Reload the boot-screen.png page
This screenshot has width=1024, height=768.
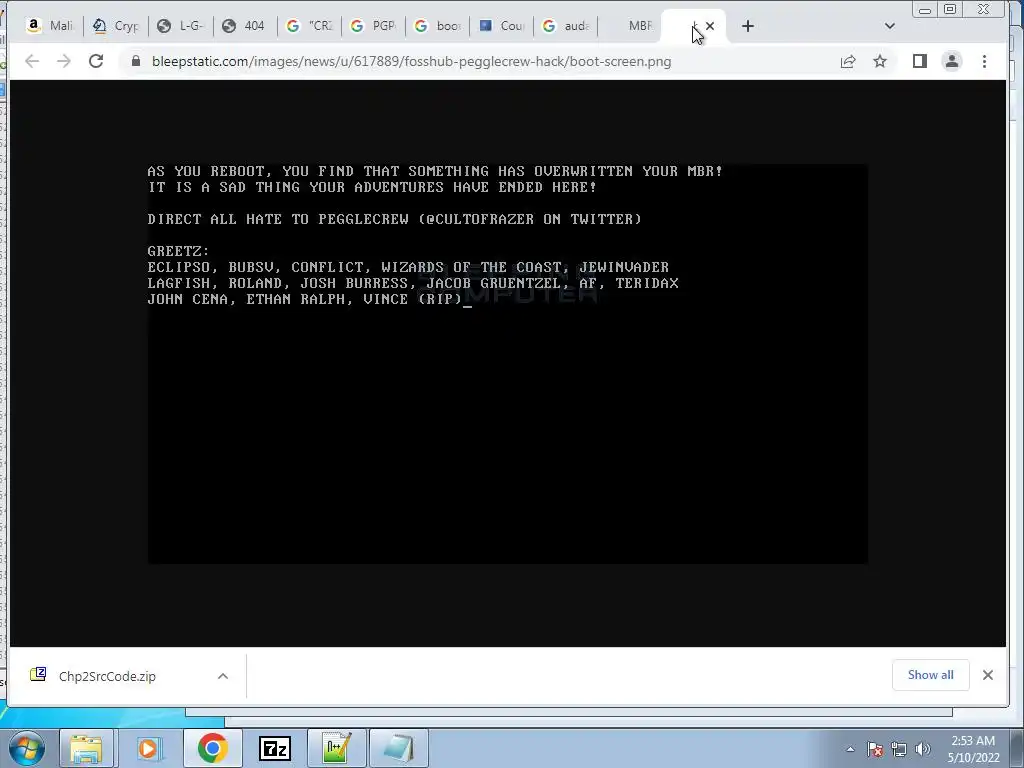coord(96,61)
